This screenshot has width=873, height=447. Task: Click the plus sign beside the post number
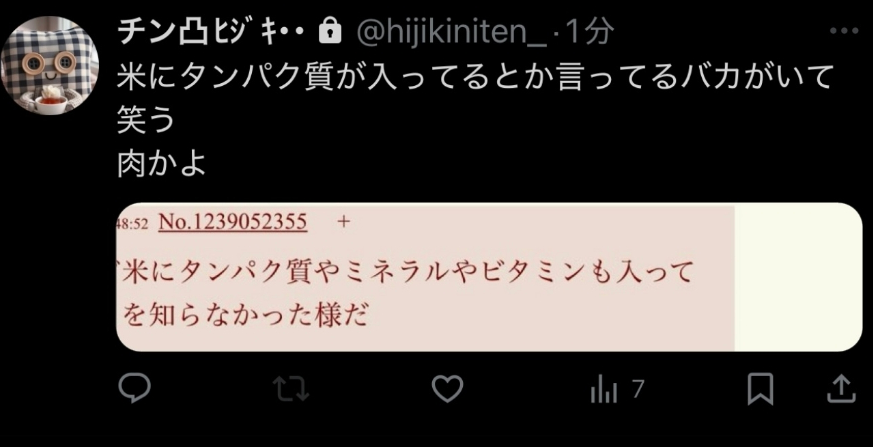[x=344, y=222]
